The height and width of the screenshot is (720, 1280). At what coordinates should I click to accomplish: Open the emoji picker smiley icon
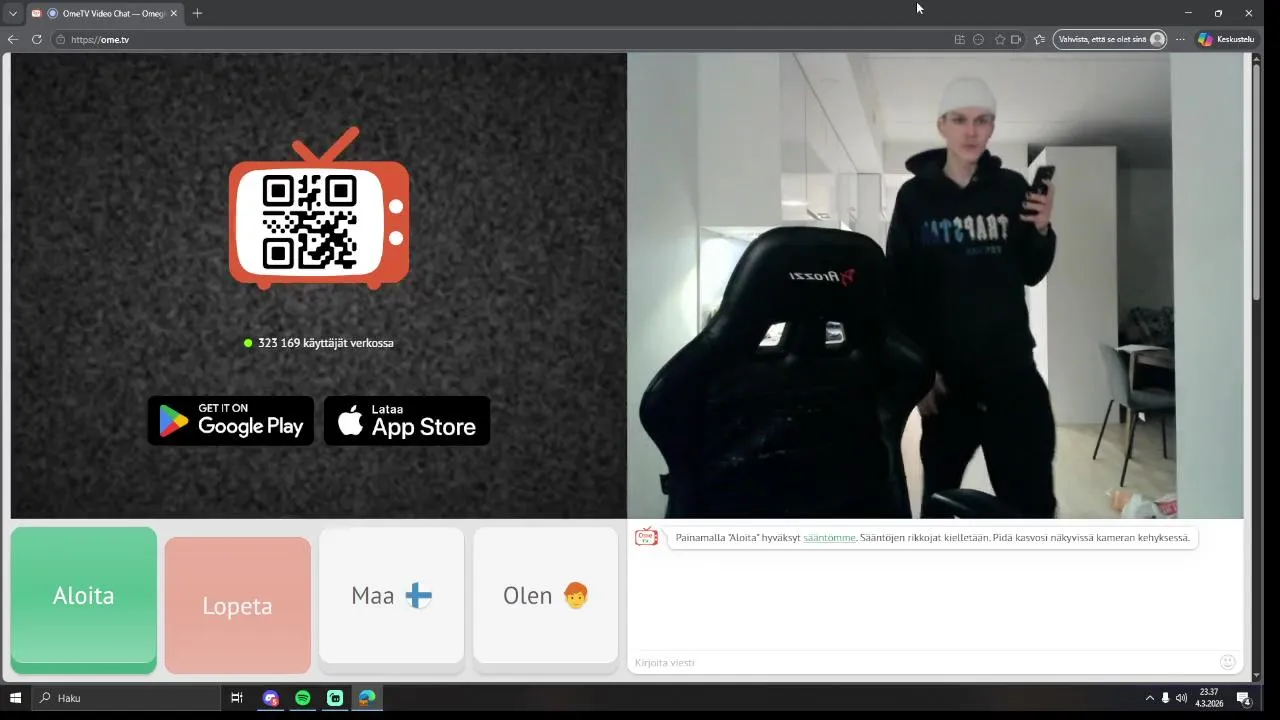pos(1228,662)
